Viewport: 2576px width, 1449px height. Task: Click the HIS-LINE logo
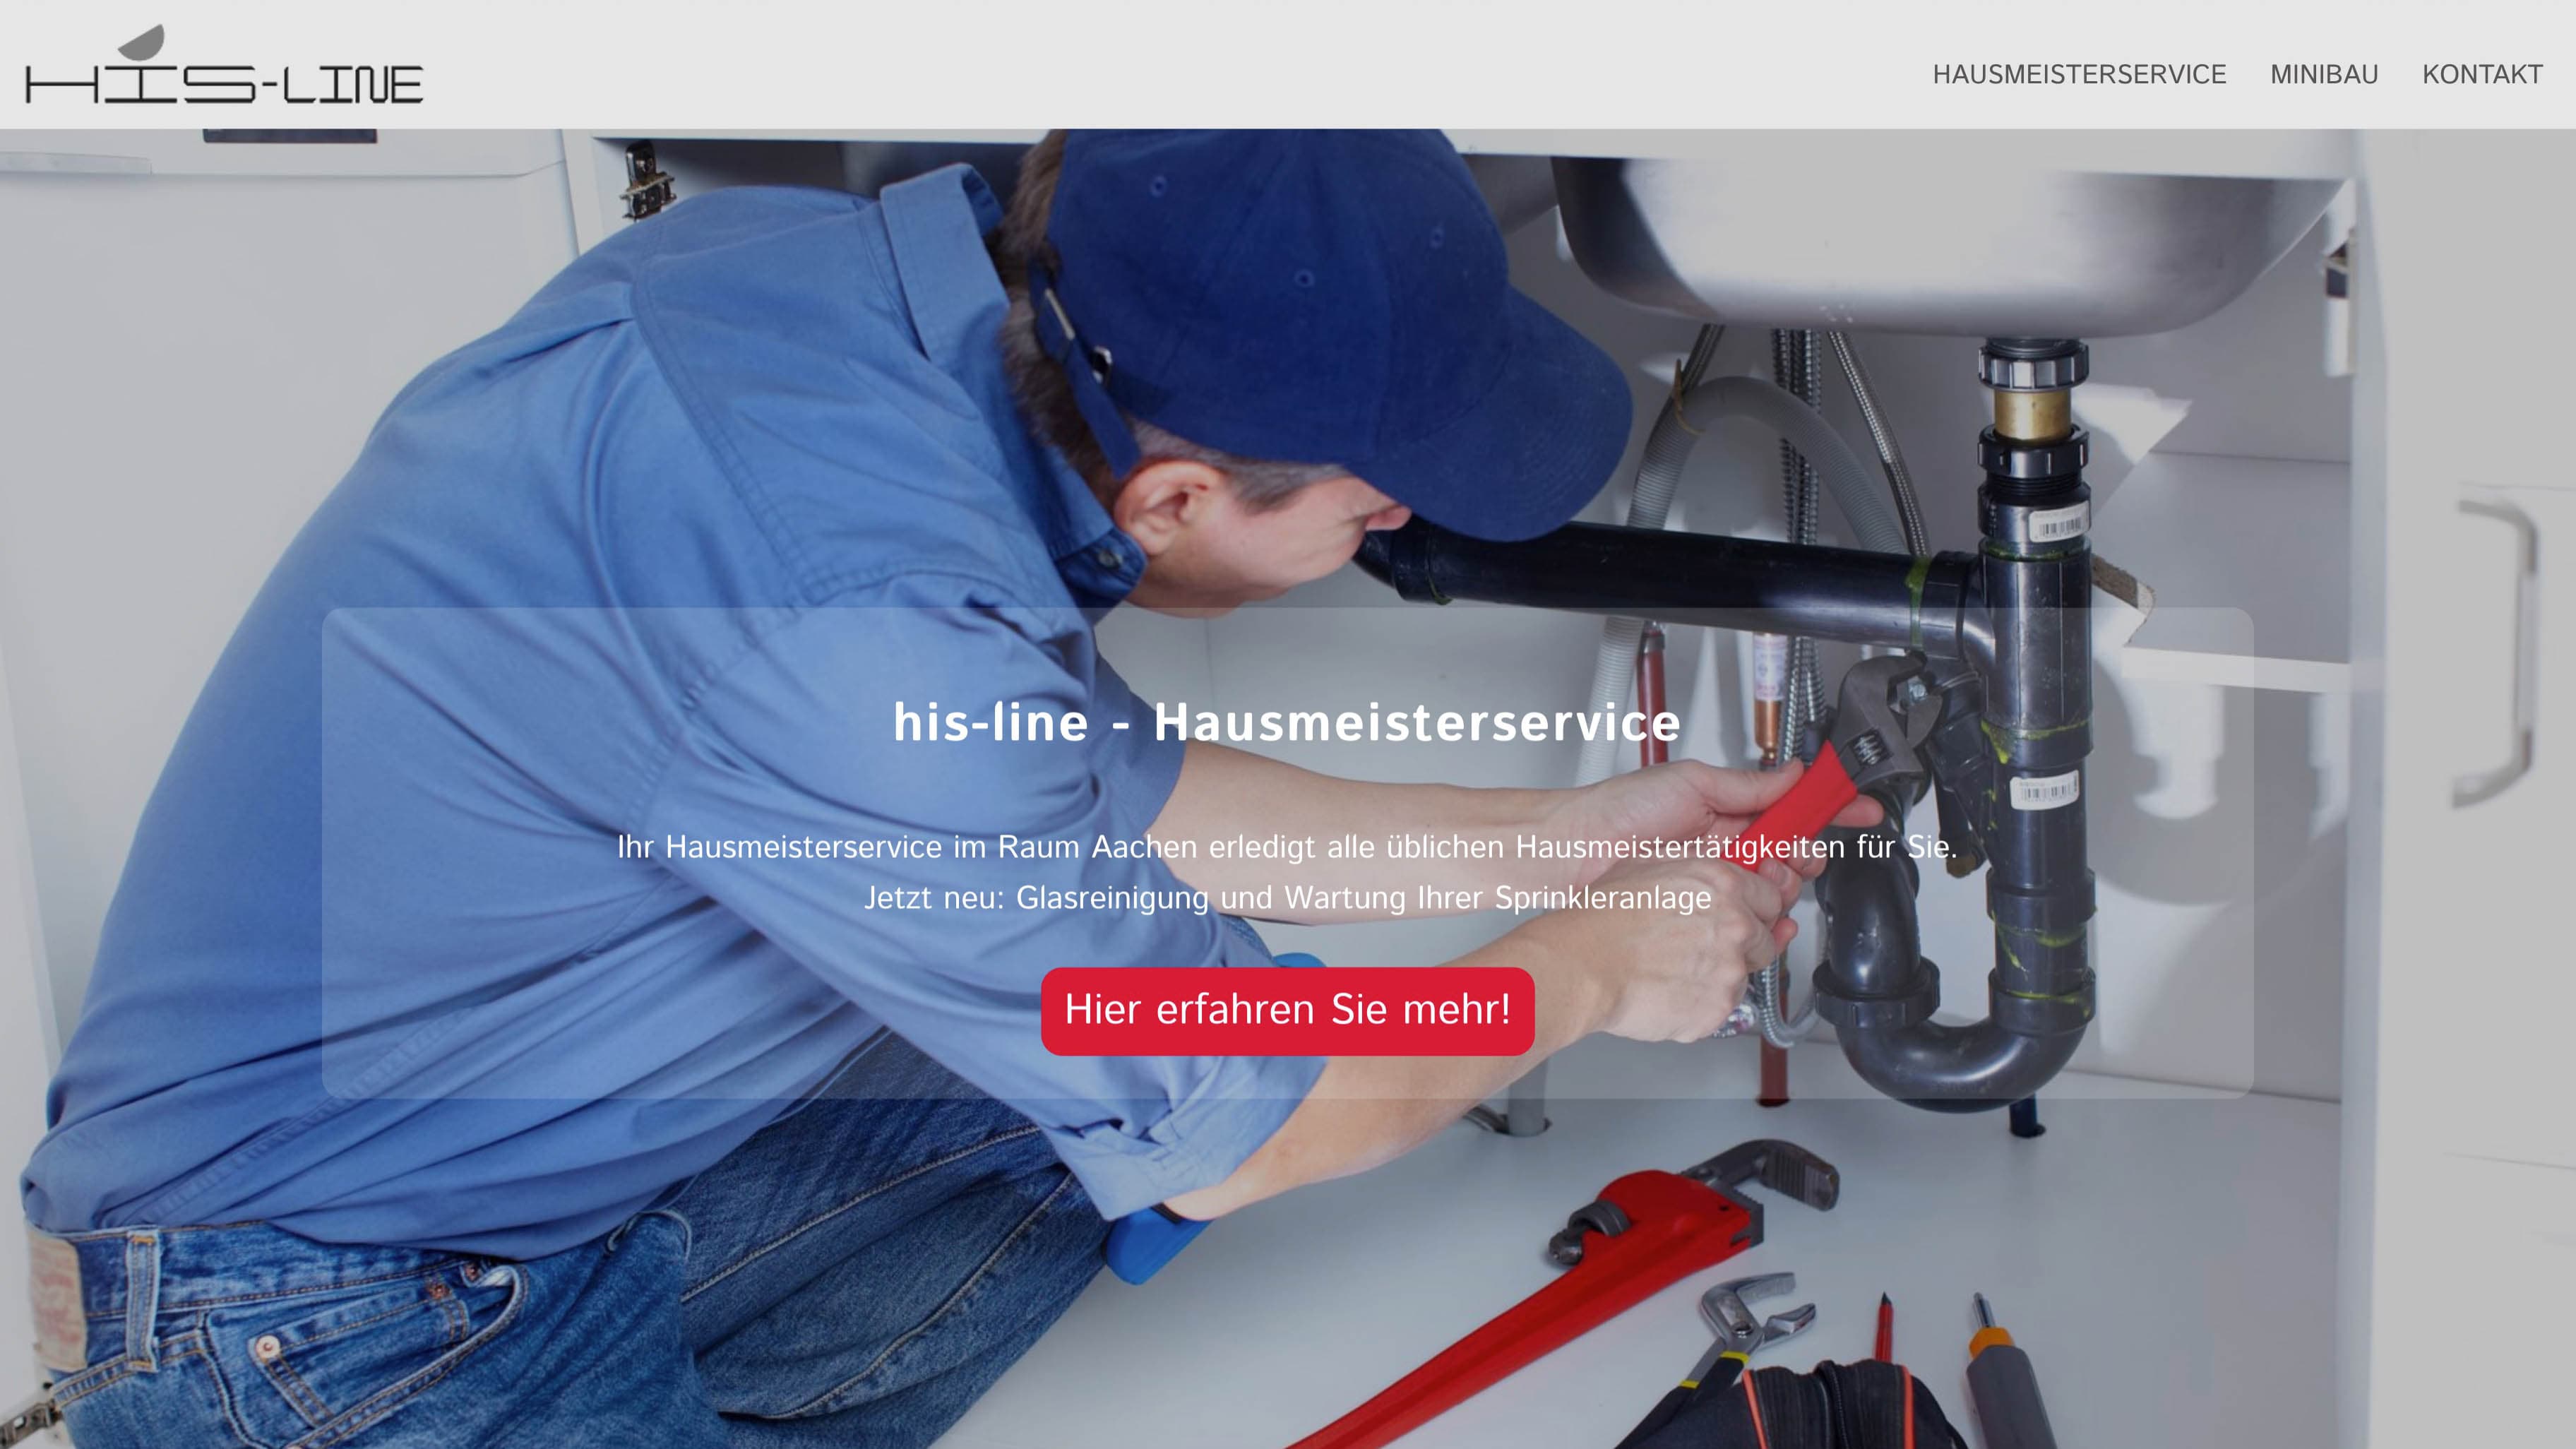pos(224,66)
